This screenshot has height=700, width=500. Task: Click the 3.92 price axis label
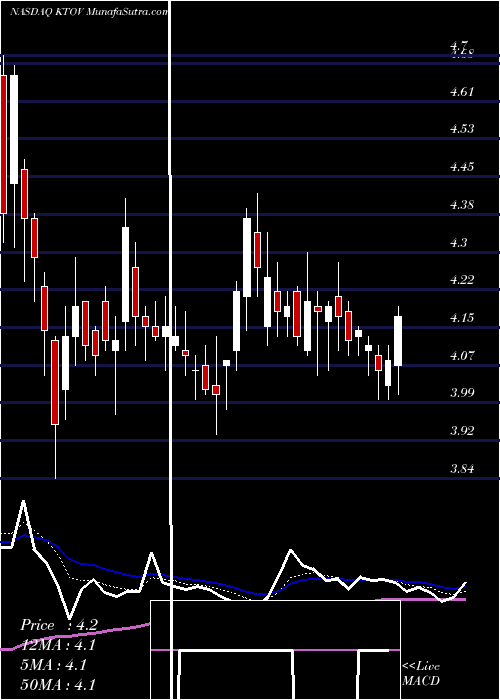[462, 431]
